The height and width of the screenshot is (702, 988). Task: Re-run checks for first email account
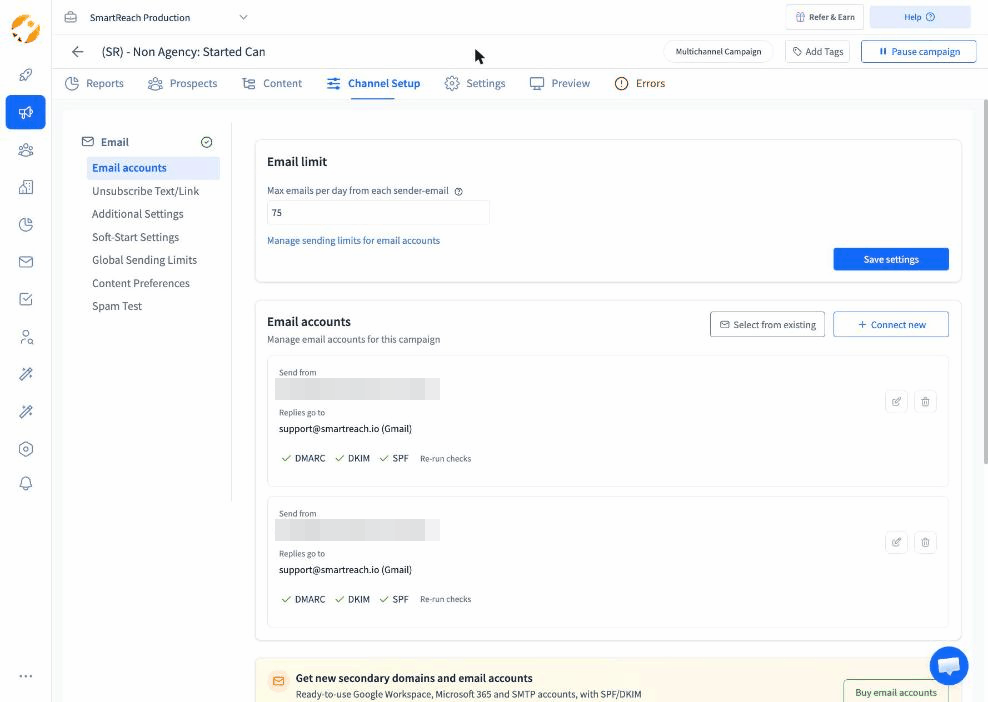(445, 459)
